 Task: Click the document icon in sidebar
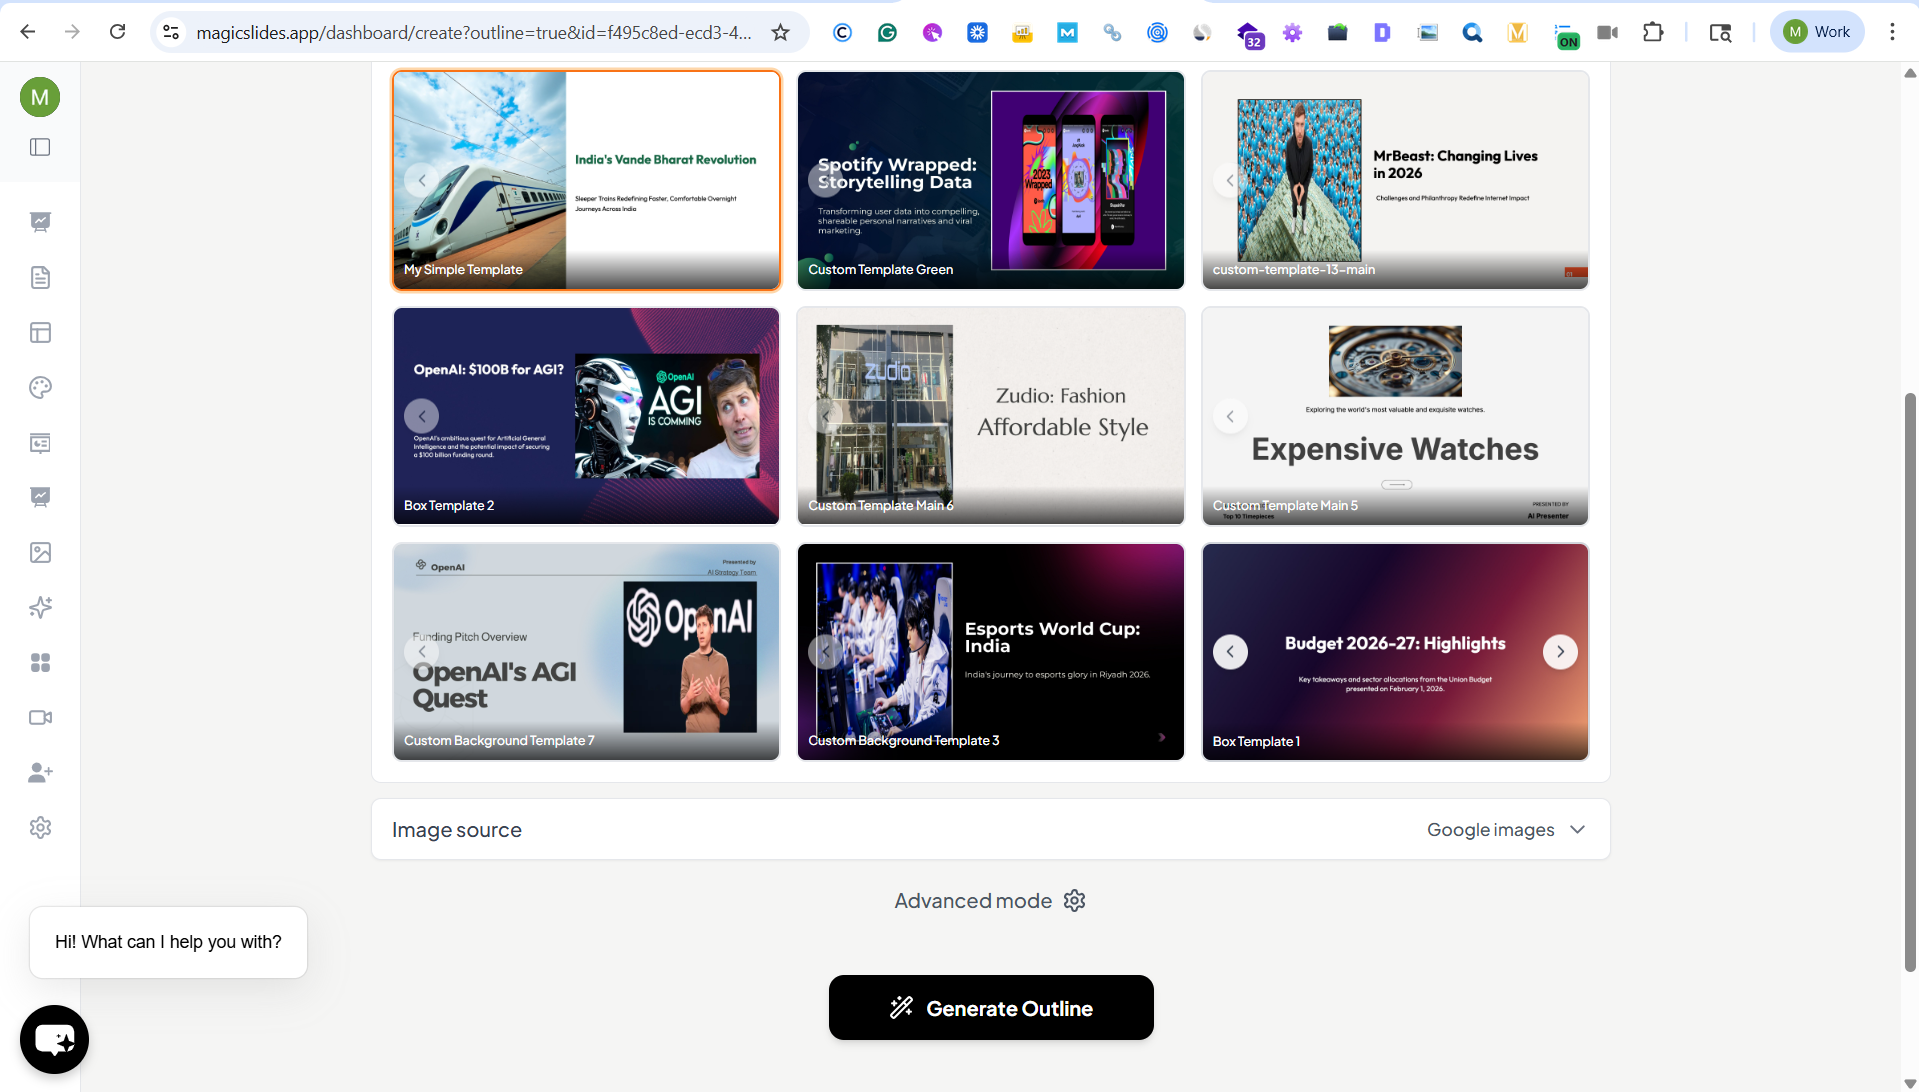pyautogui.click(x=40, y=278)
